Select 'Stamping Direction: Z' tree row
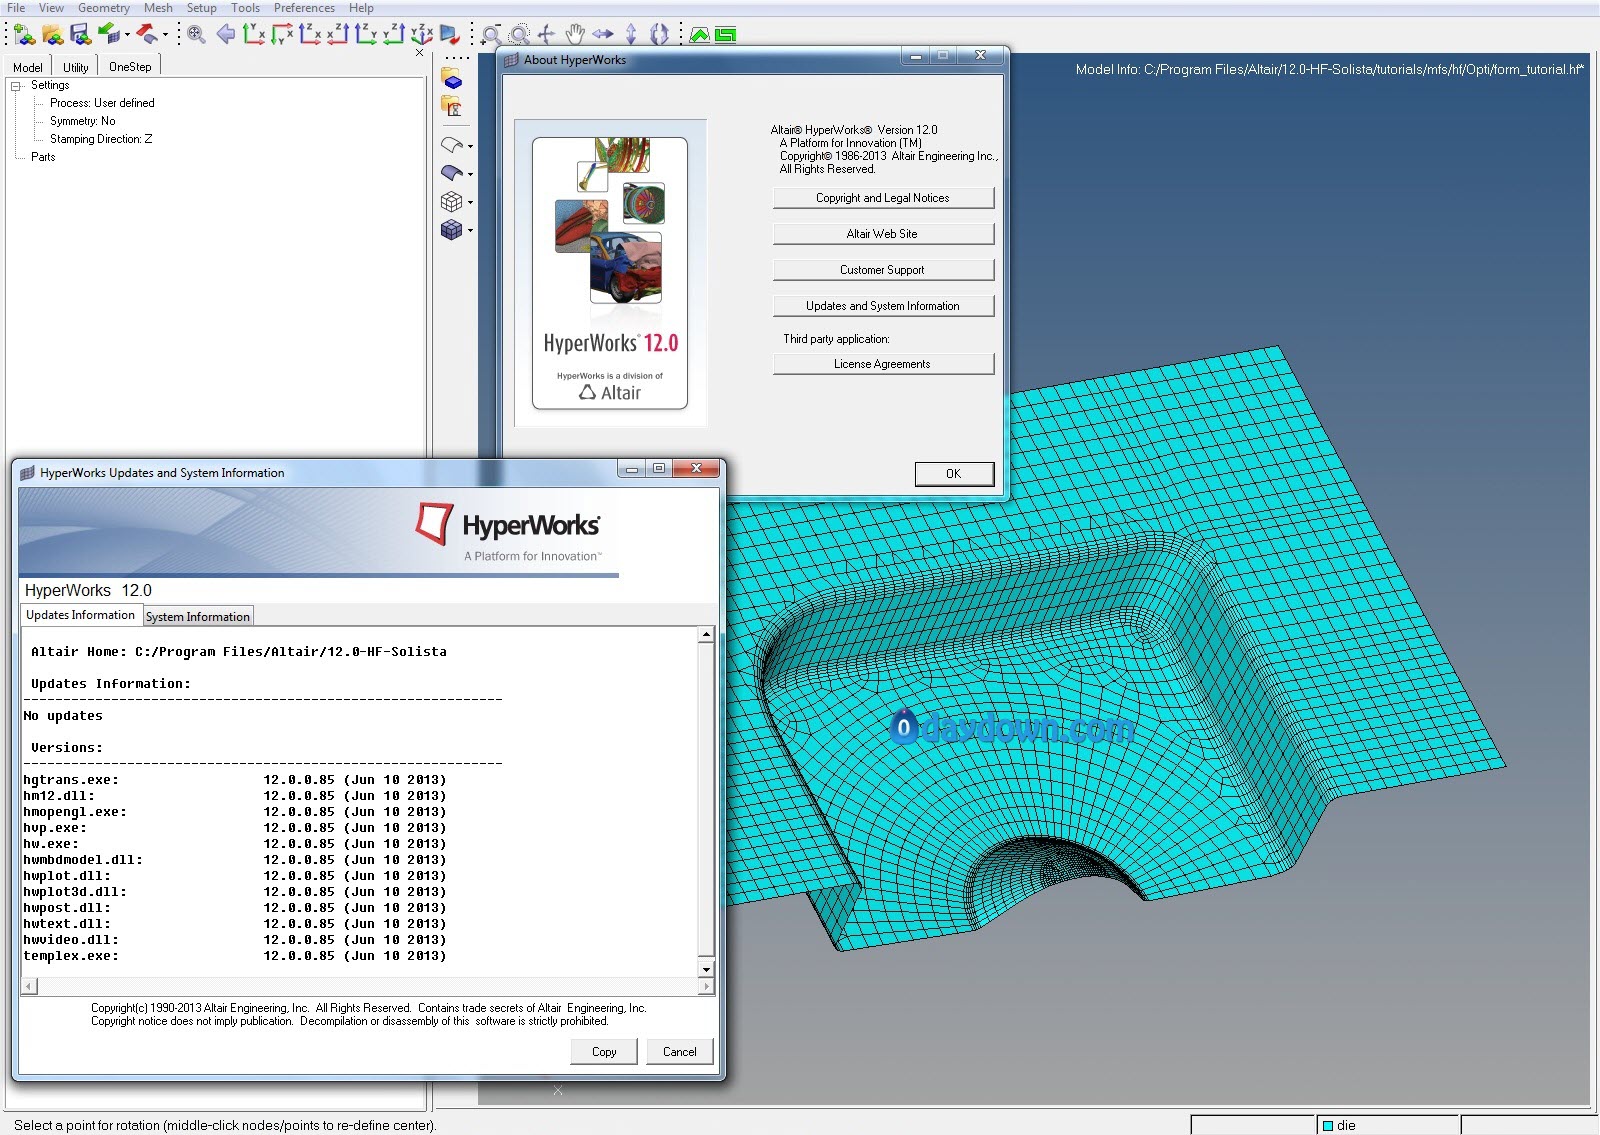Image resolution: width=1600 pixels, height=1135 pixels. 101,139
